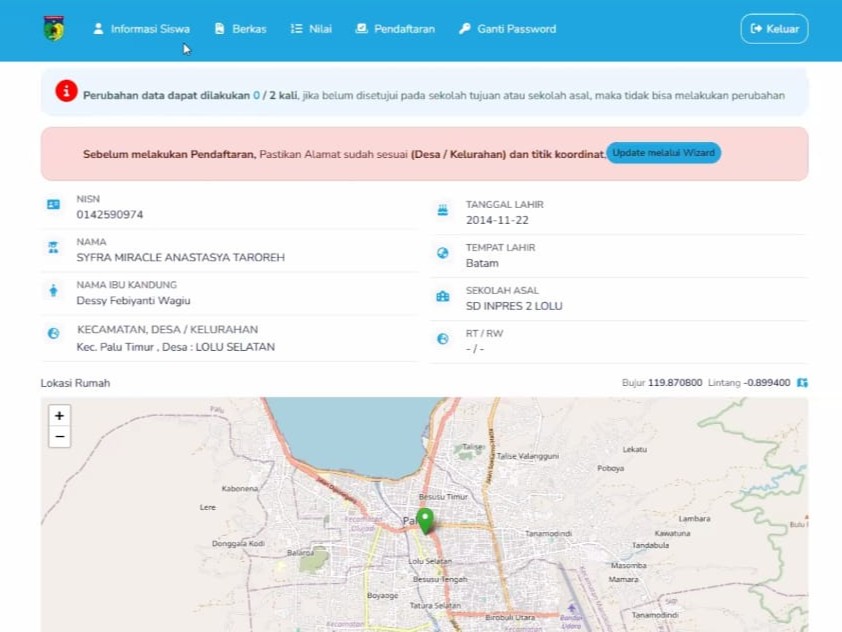Click the globe icon beside Tempat Lahir

(x=442, y=253)
